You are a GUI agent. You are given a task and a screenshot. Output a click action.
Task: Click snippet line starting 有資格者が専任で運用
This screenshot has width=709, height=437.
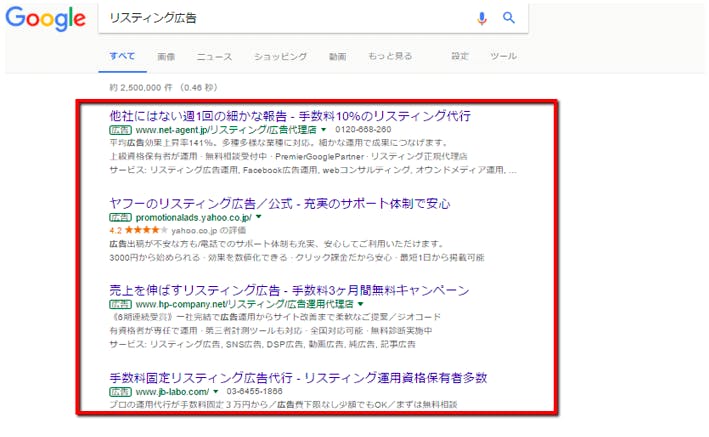click(x=270, y=331)
